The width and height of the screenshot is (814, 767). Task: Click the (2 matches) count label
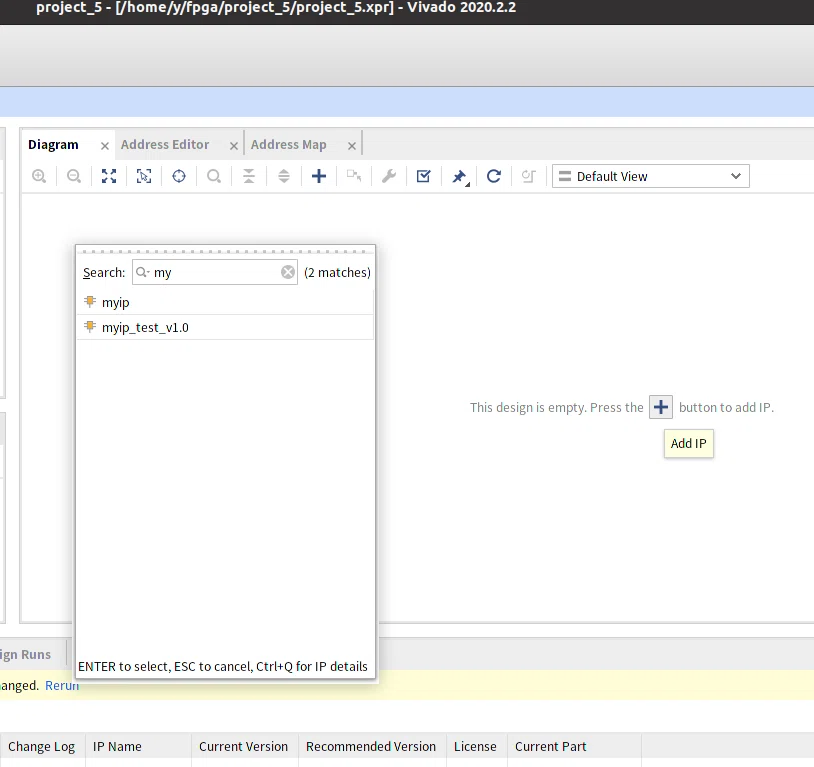337,272
